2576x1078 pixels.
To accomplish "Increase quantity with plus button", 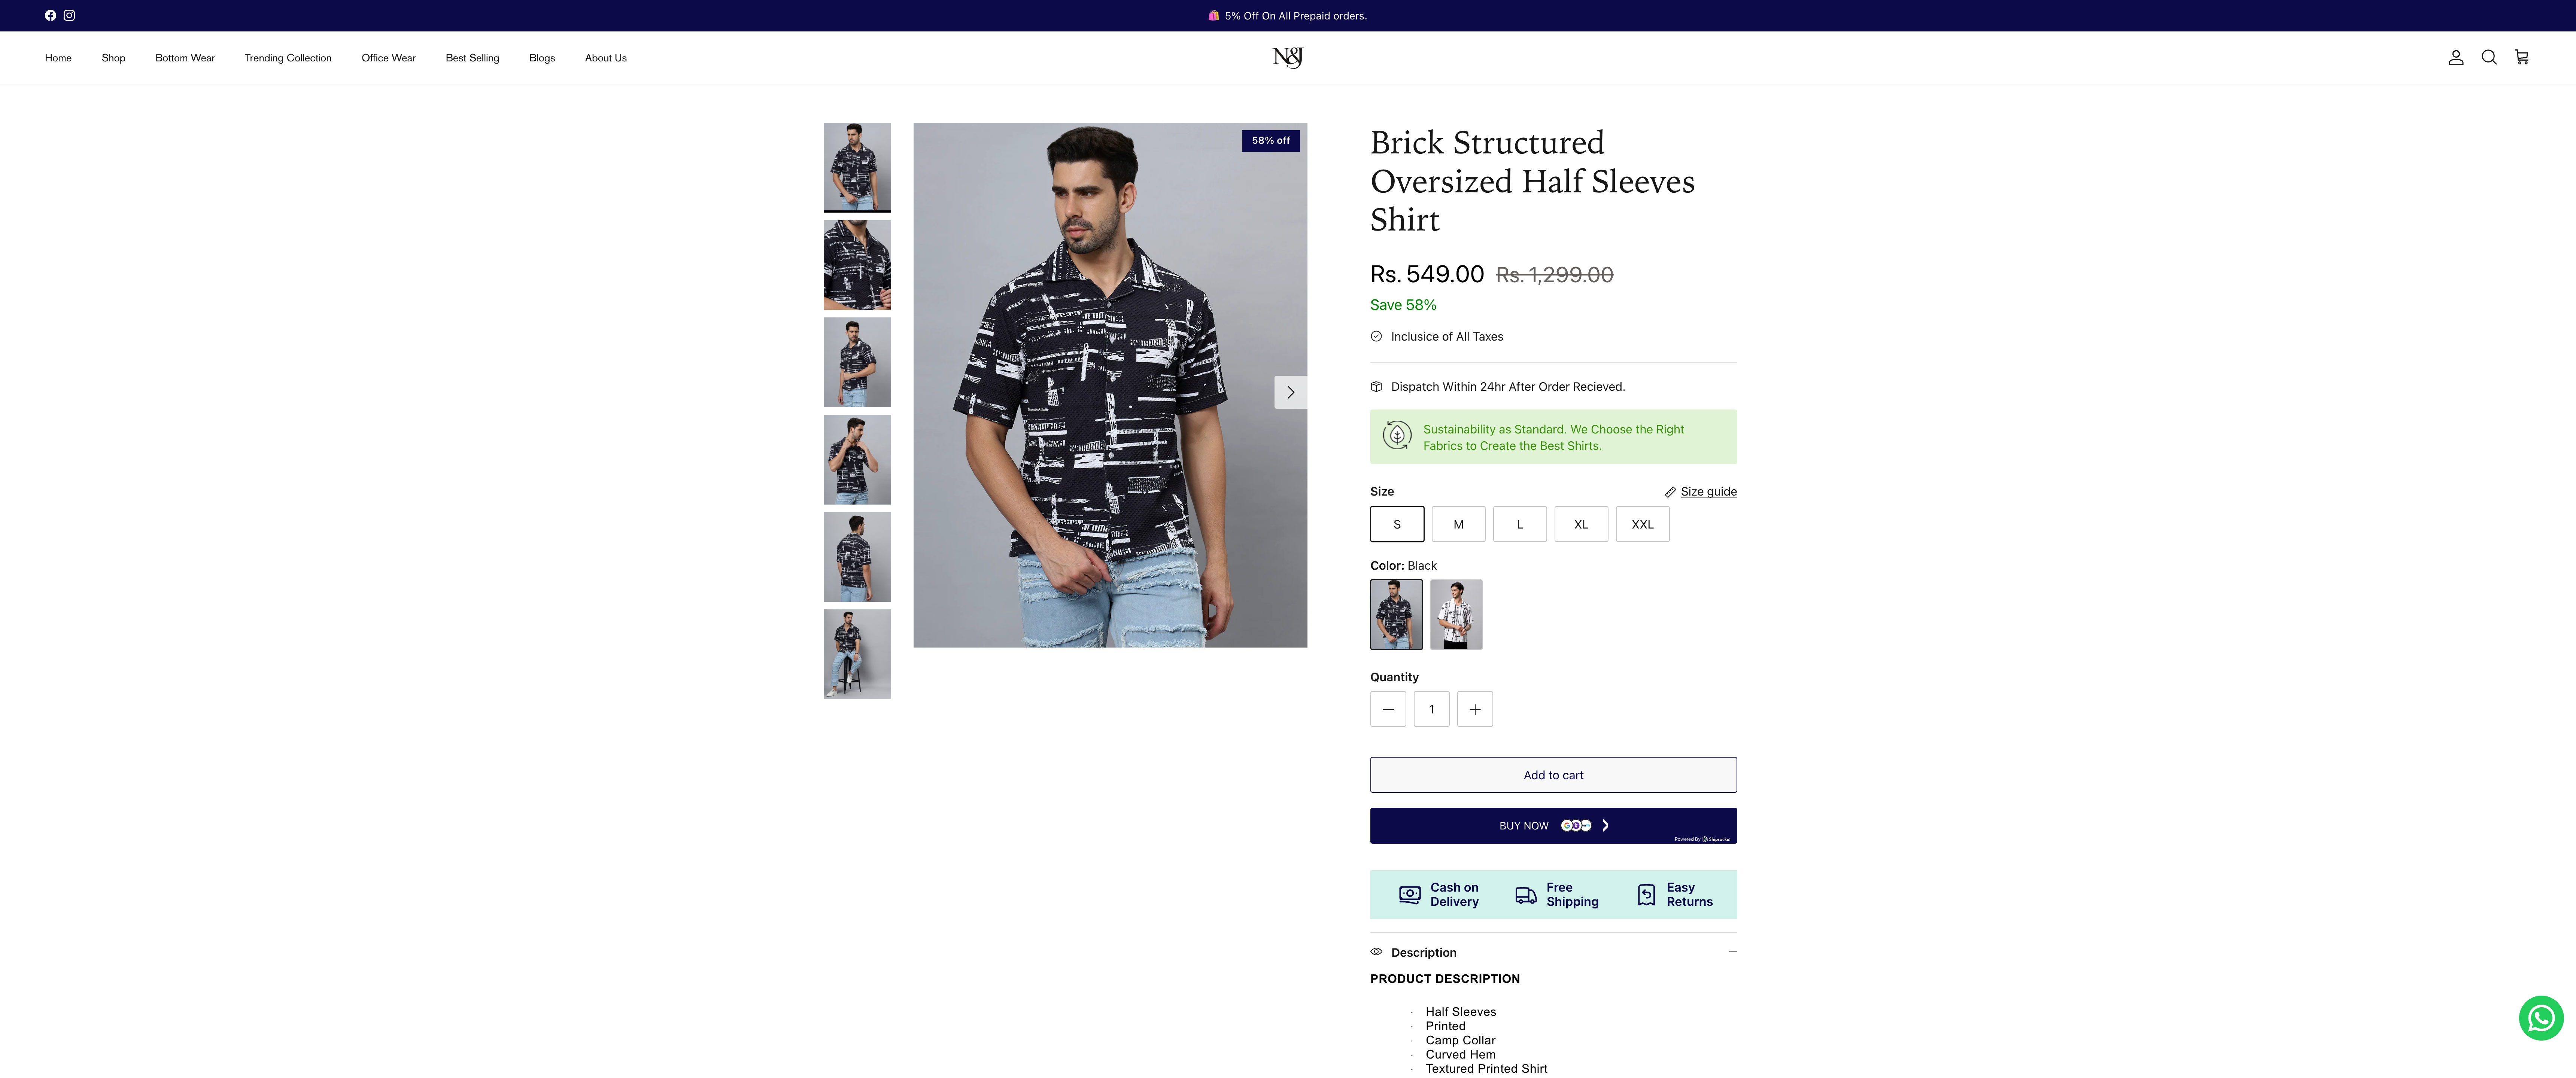I will tap(1474, 709).
